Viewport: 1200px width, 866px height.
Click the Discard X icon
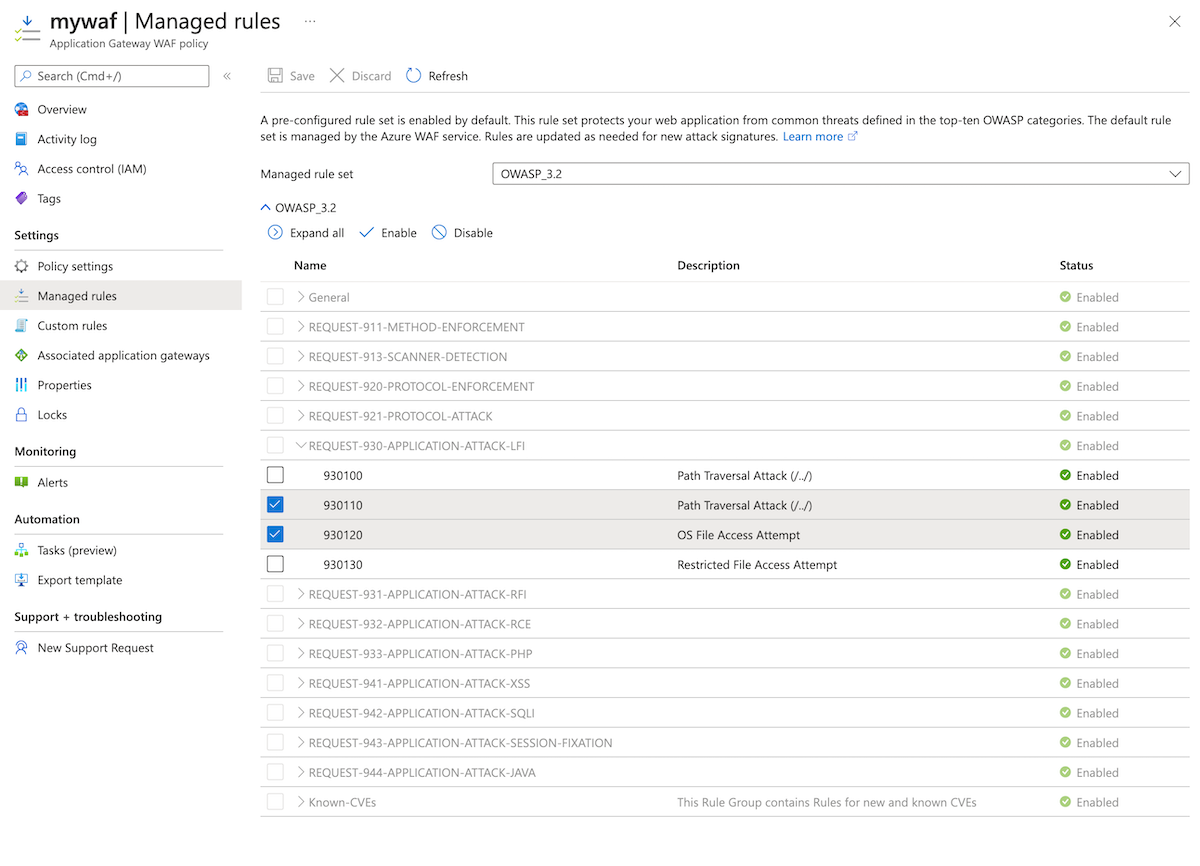(x=337, y=76)
